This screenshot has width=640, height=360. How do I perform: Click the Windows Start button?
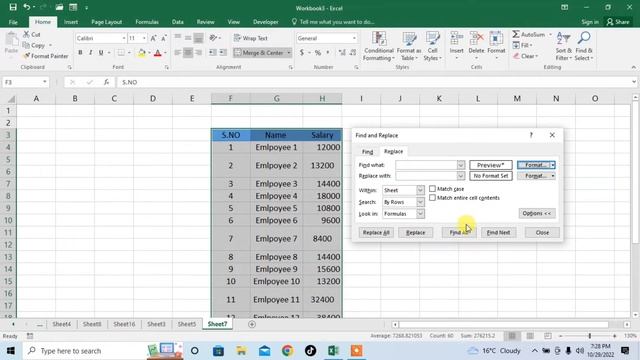point(11,351)
